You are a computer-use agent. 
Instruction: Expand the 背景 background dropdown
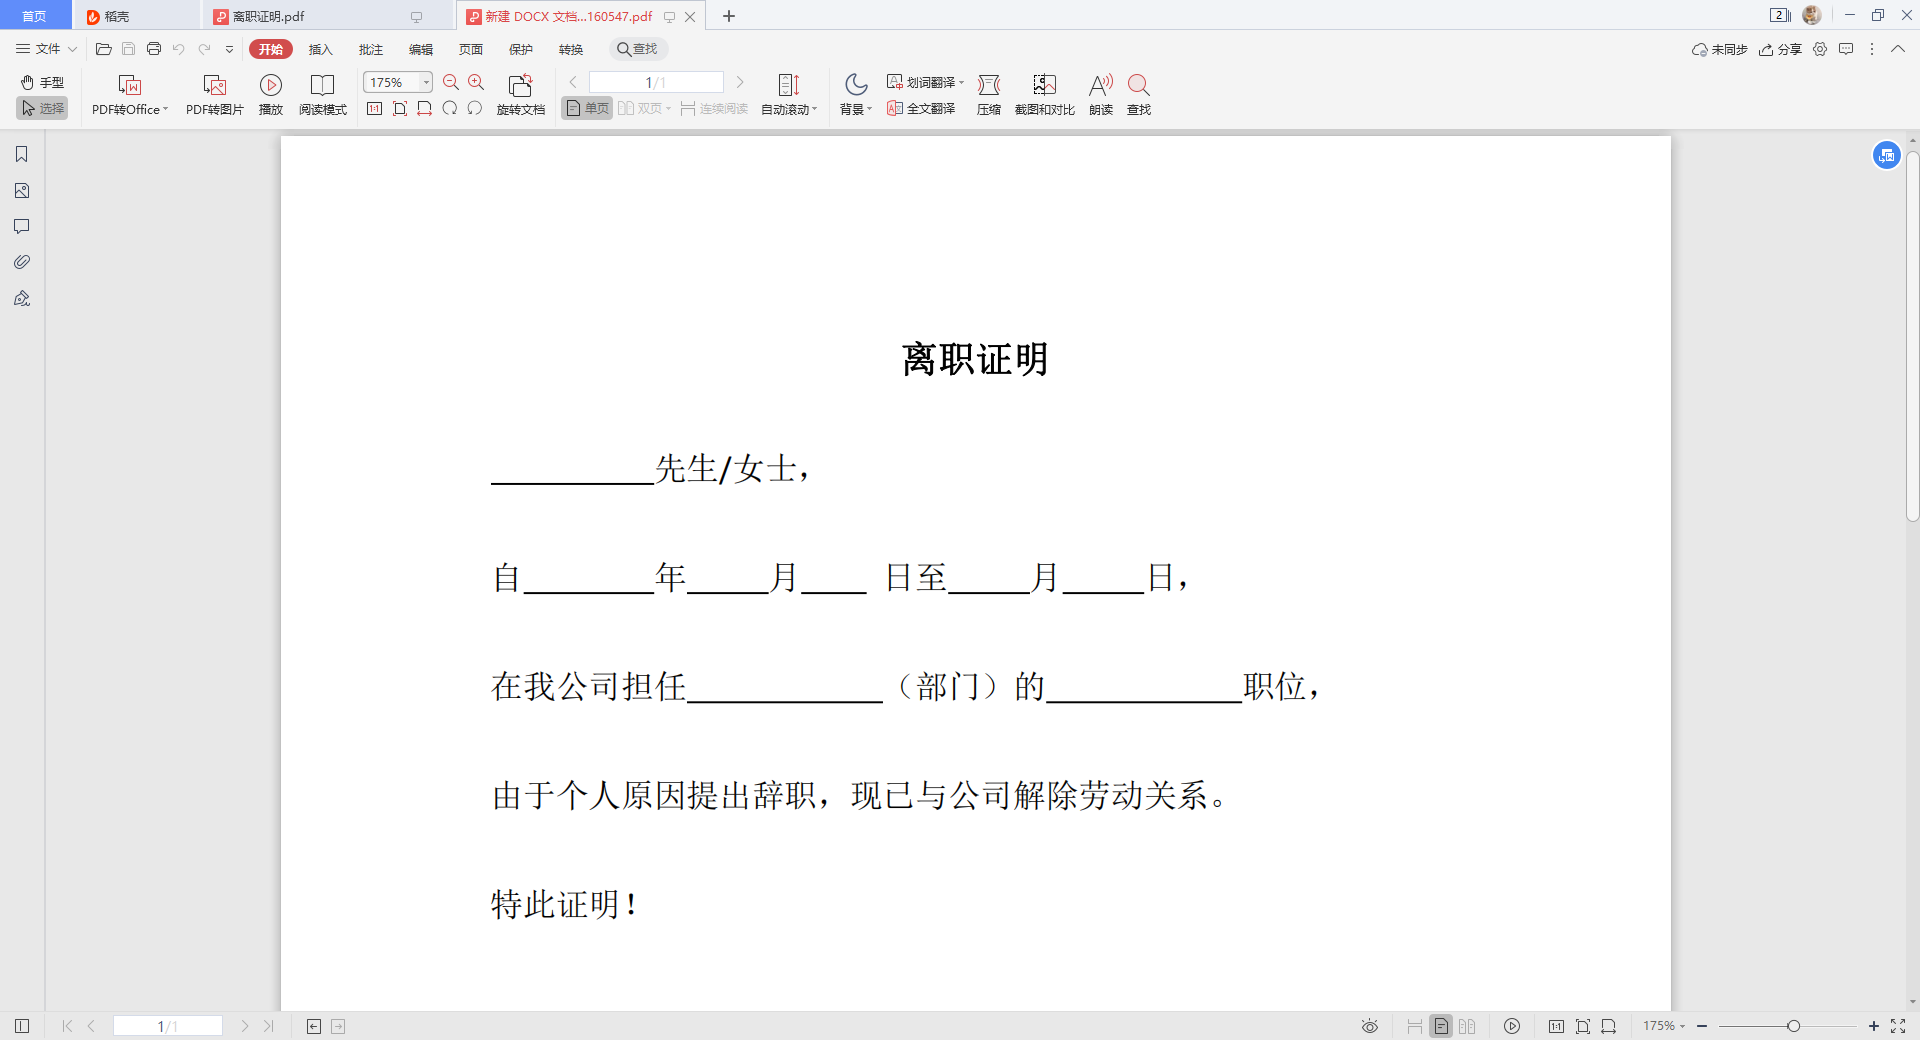869,109
